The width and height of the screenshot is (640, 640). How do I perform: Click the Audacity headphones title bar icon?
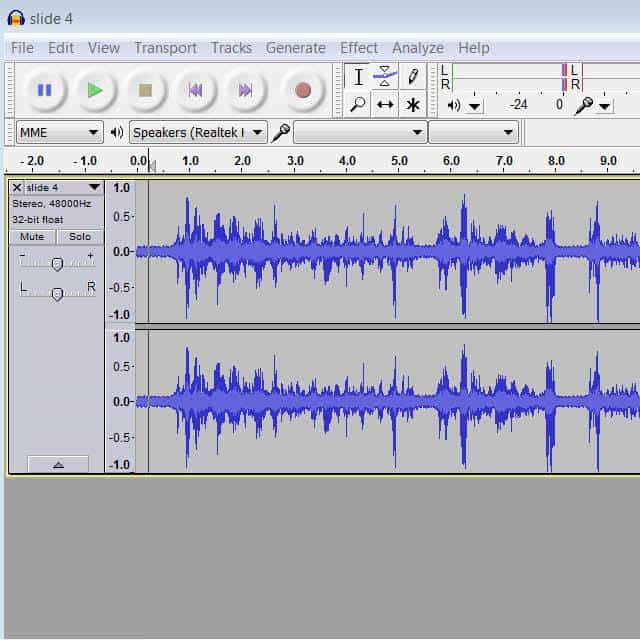(16, 18)
